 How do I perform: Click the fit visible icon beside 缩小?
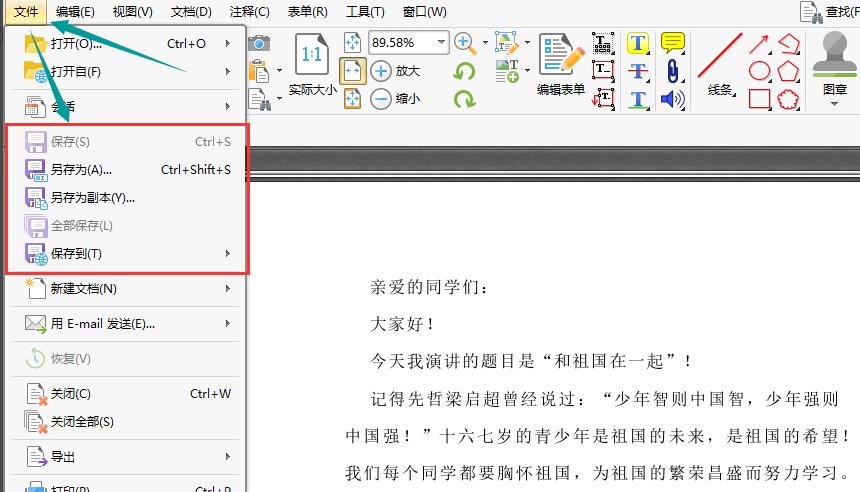point(352,99)
